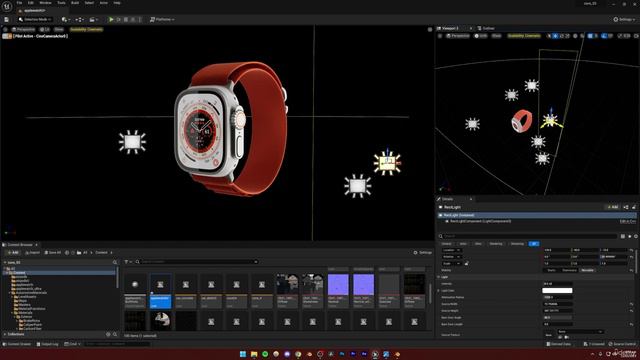Open the Source Texture None dropdown

coord(580,332)
